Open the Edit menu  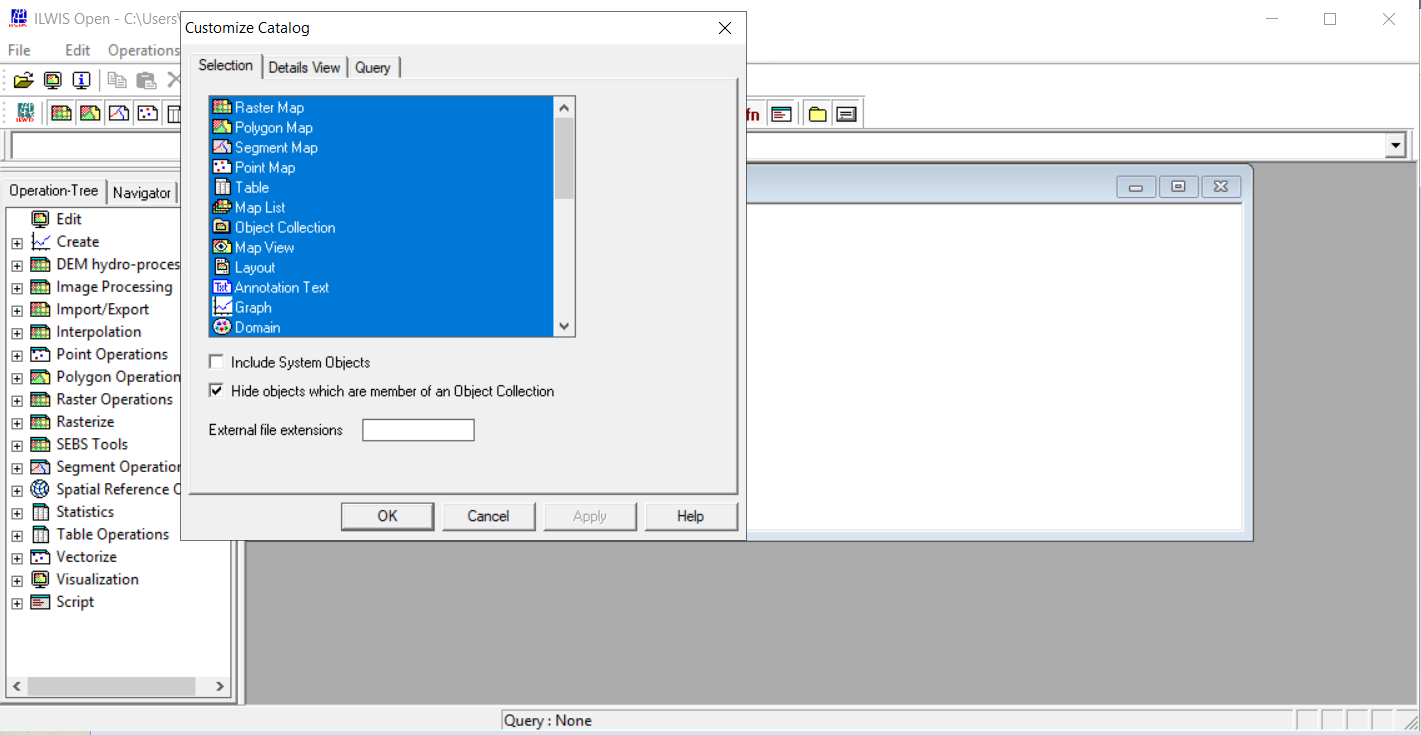[77, 50]
